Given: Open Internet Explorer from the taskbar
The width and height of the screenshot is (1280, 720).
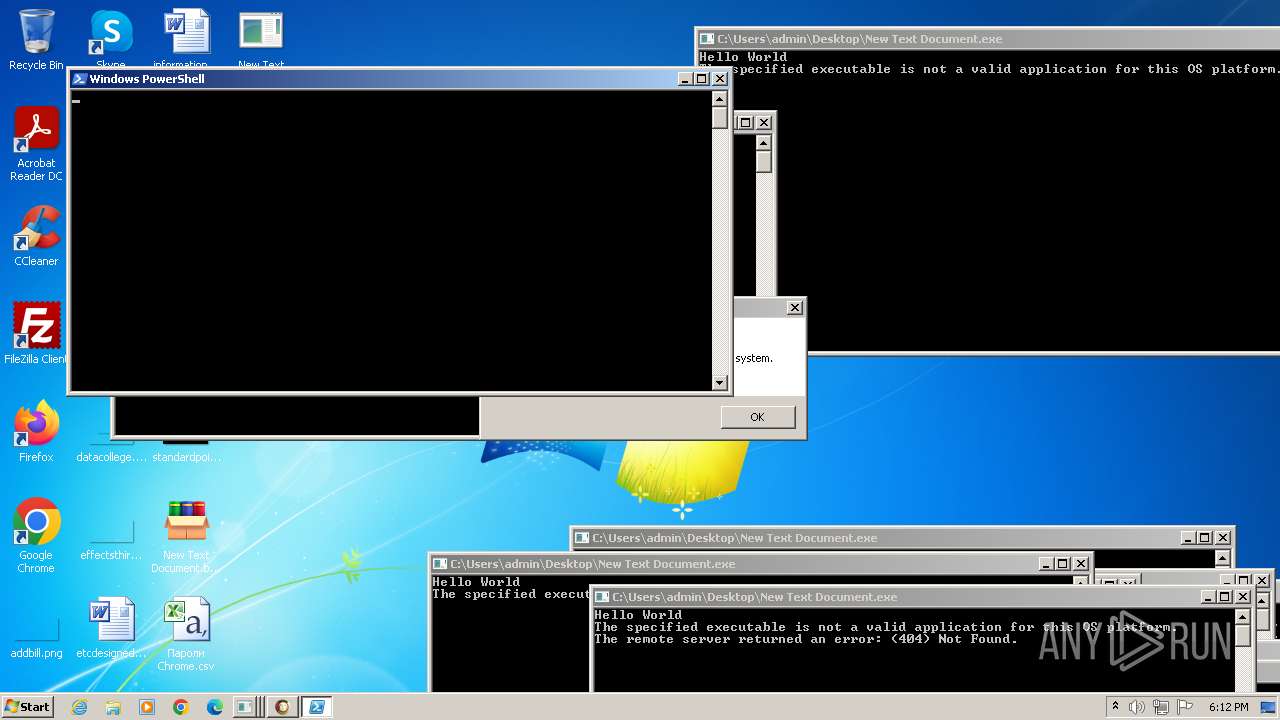Looking at the screenshot, I should pos(79,707).
